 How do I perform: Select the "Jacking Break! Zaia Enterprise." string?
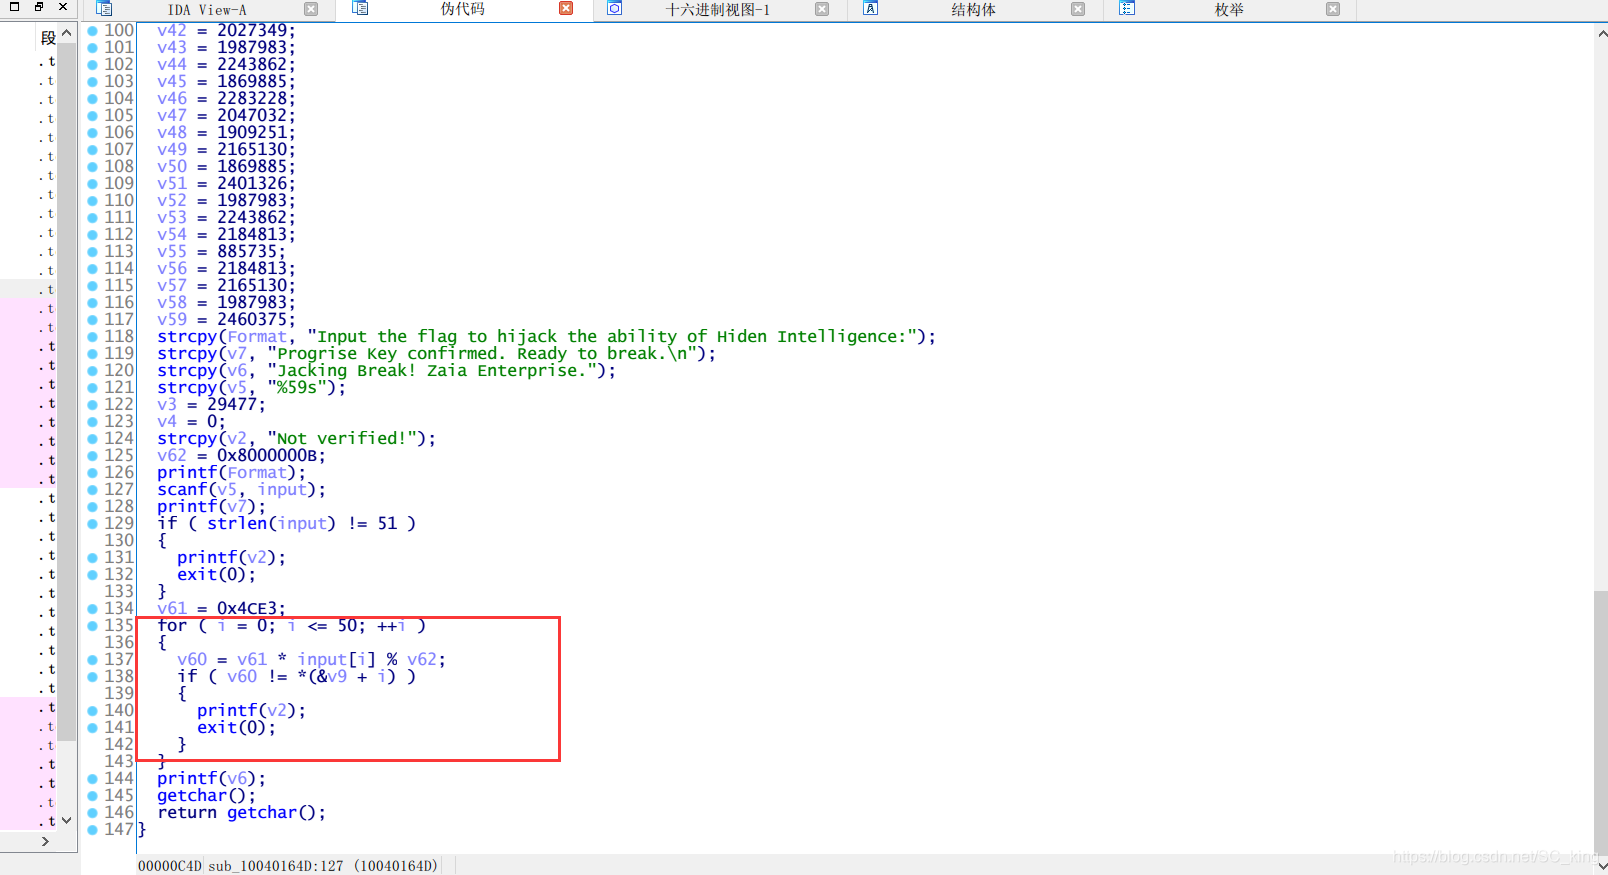tap(432, 371)
